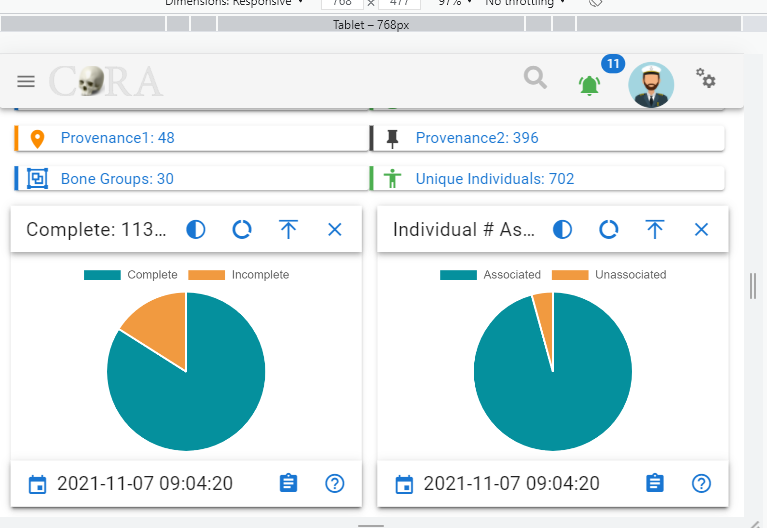Collapse the Complete card with up arrow
The width and height of the screenshot is (767, 528).
click(288, 230)
